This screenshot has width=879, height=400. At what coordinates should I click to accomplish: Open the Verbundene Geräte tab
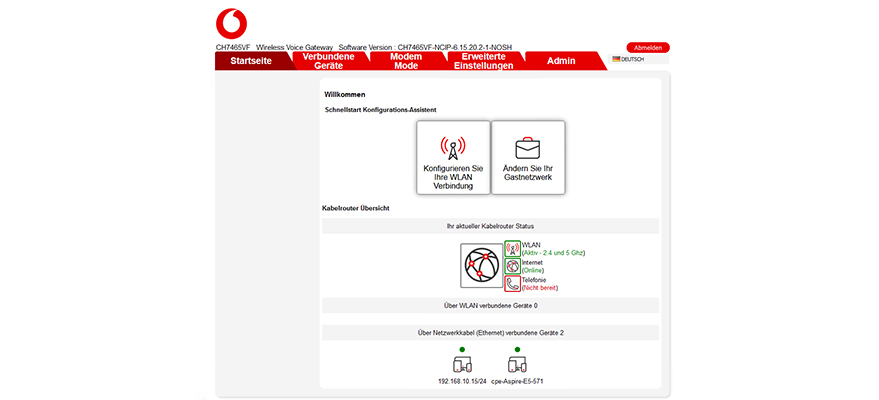[x=328, y=61]
